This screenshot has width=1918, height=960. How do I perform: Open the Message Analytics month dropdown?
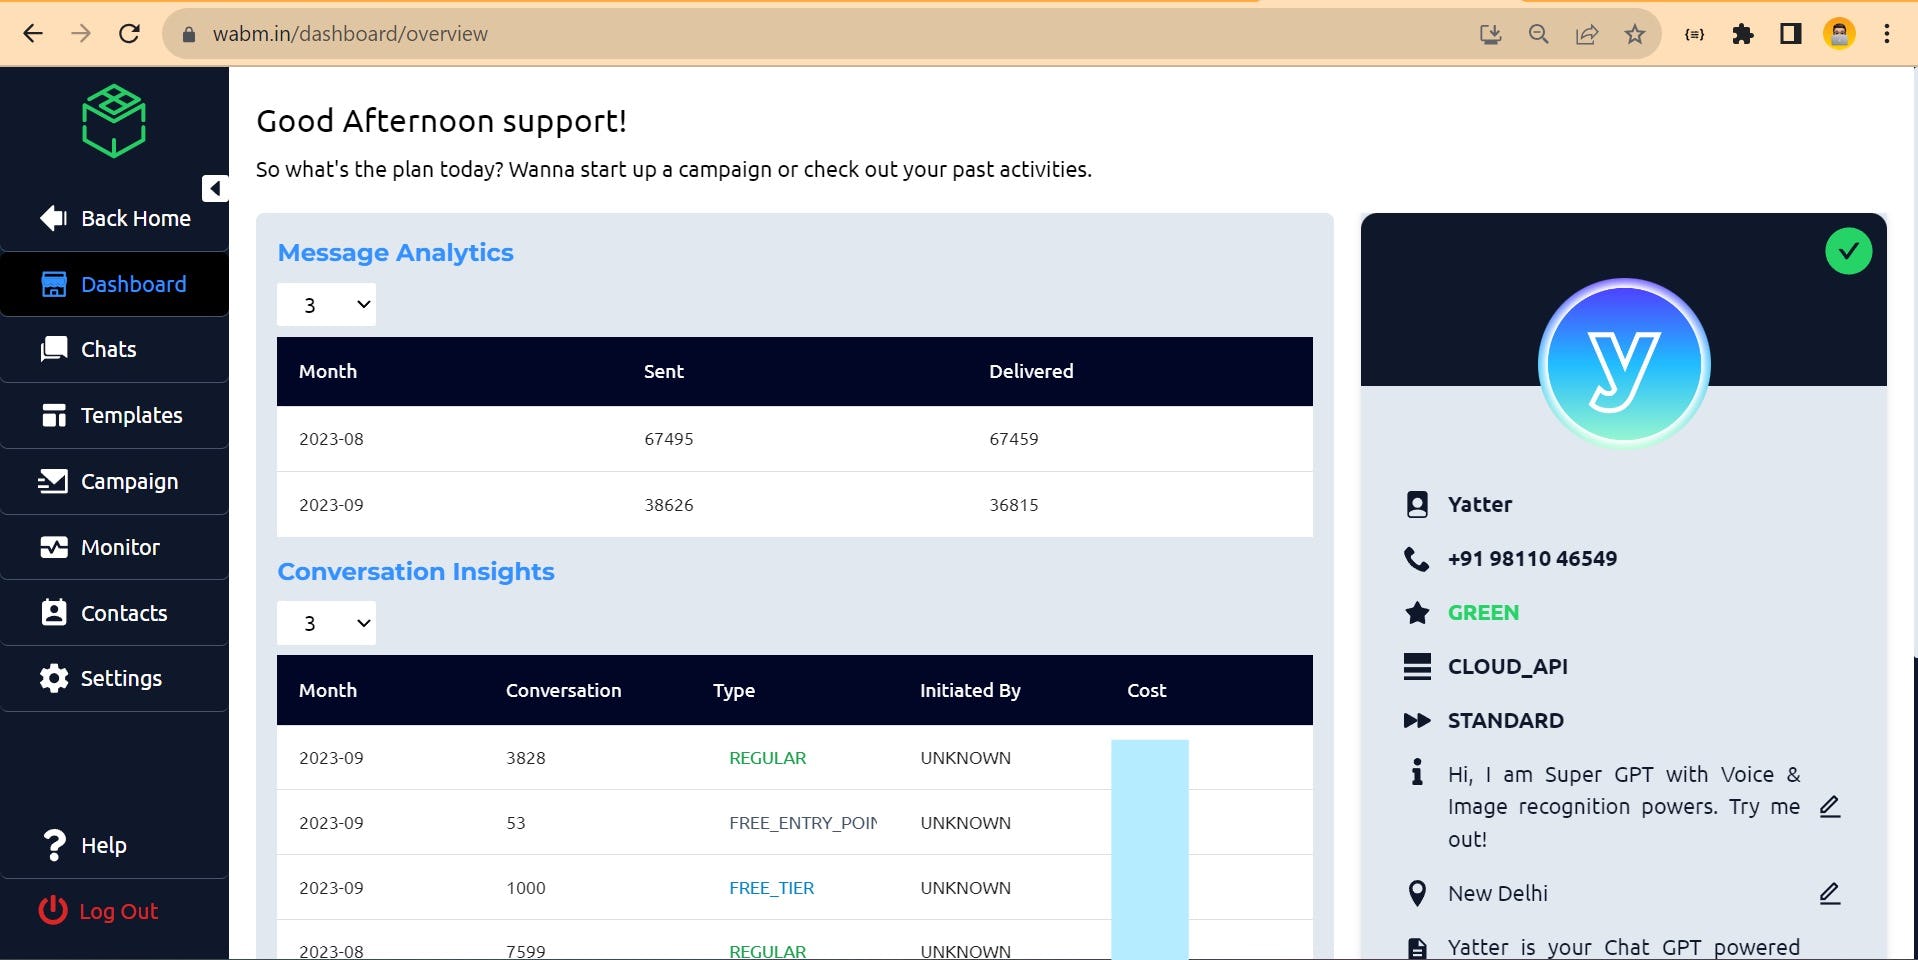[326, 304]
